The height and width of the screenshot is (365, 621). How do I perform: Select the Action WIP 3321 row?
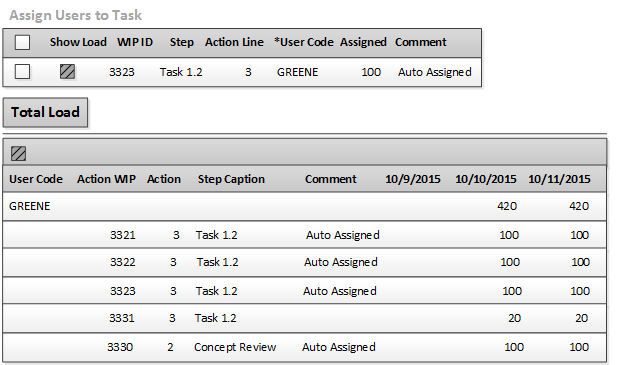click(x=304, y=235)
